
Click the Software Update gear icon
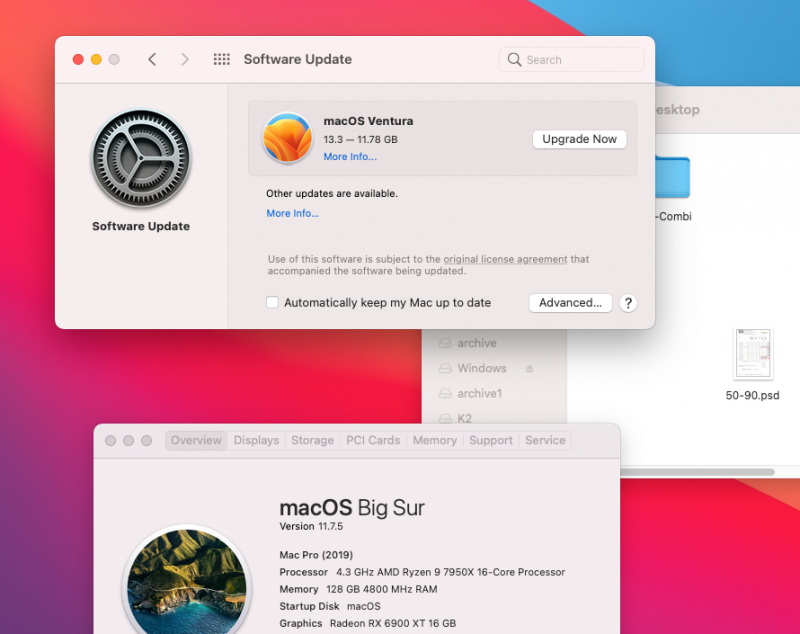tap(141, 159)
